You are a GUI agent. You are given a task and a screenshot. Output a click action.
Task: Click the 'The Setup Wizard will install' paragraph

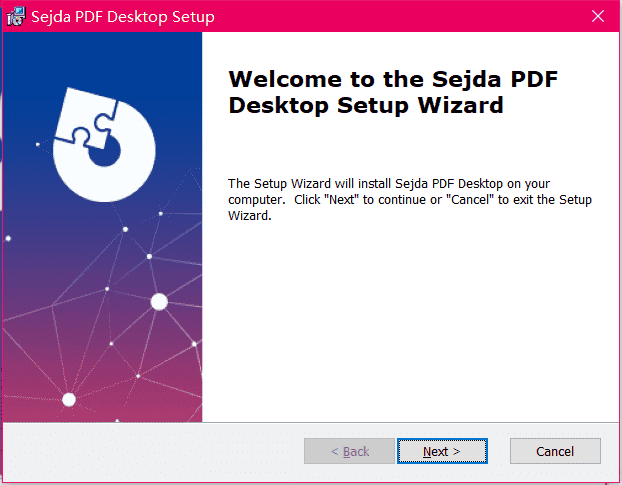click(410, 199)
